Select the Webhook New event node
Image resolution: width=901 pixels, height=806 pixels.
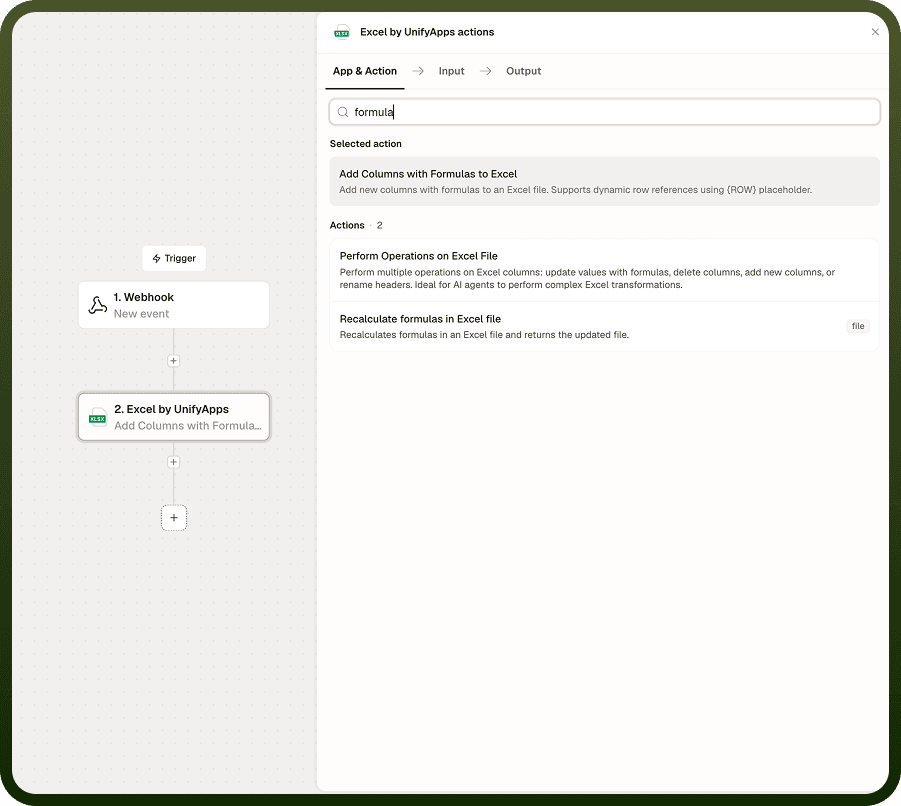174,305
